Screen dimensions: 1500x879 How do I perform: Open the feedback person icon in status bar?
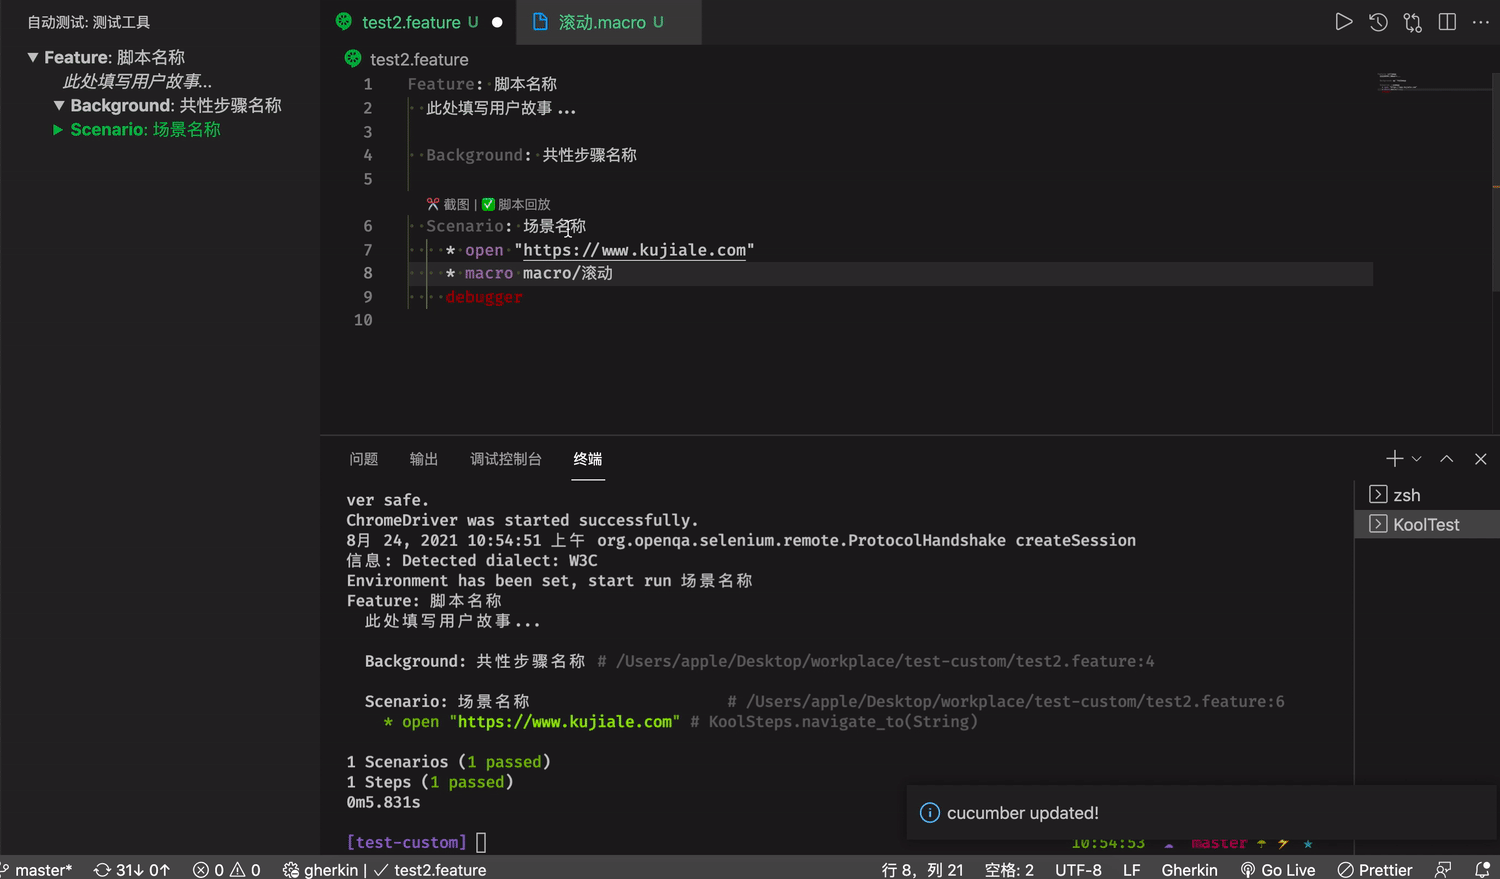tap(1443, 870)
